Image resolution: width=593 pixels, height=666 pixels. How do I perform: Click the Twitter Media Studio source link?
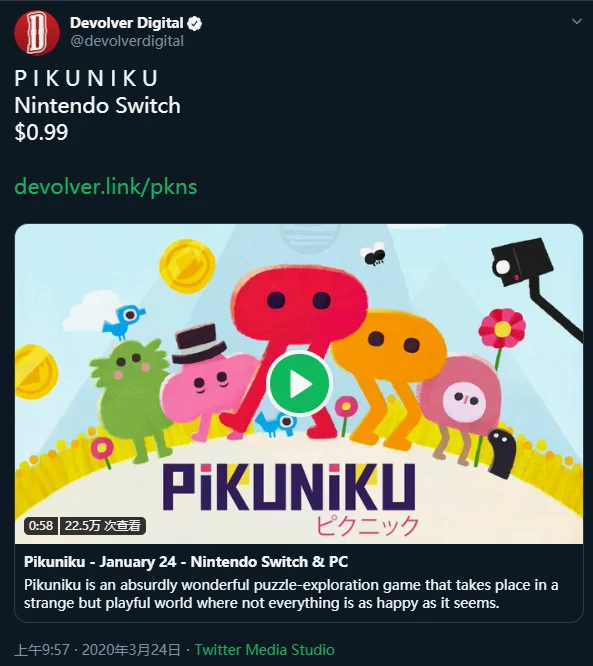[x=265, y=650]
